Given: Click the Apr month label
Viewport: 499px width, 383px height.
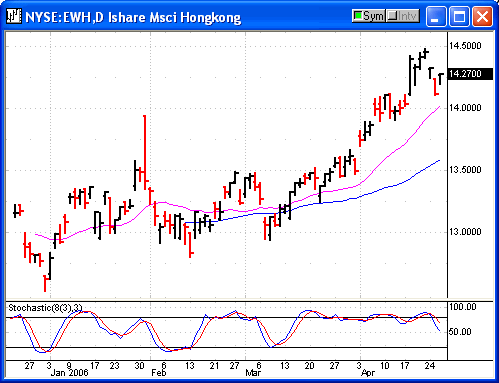Looking at the screenshot, I should tap(368, 373).
